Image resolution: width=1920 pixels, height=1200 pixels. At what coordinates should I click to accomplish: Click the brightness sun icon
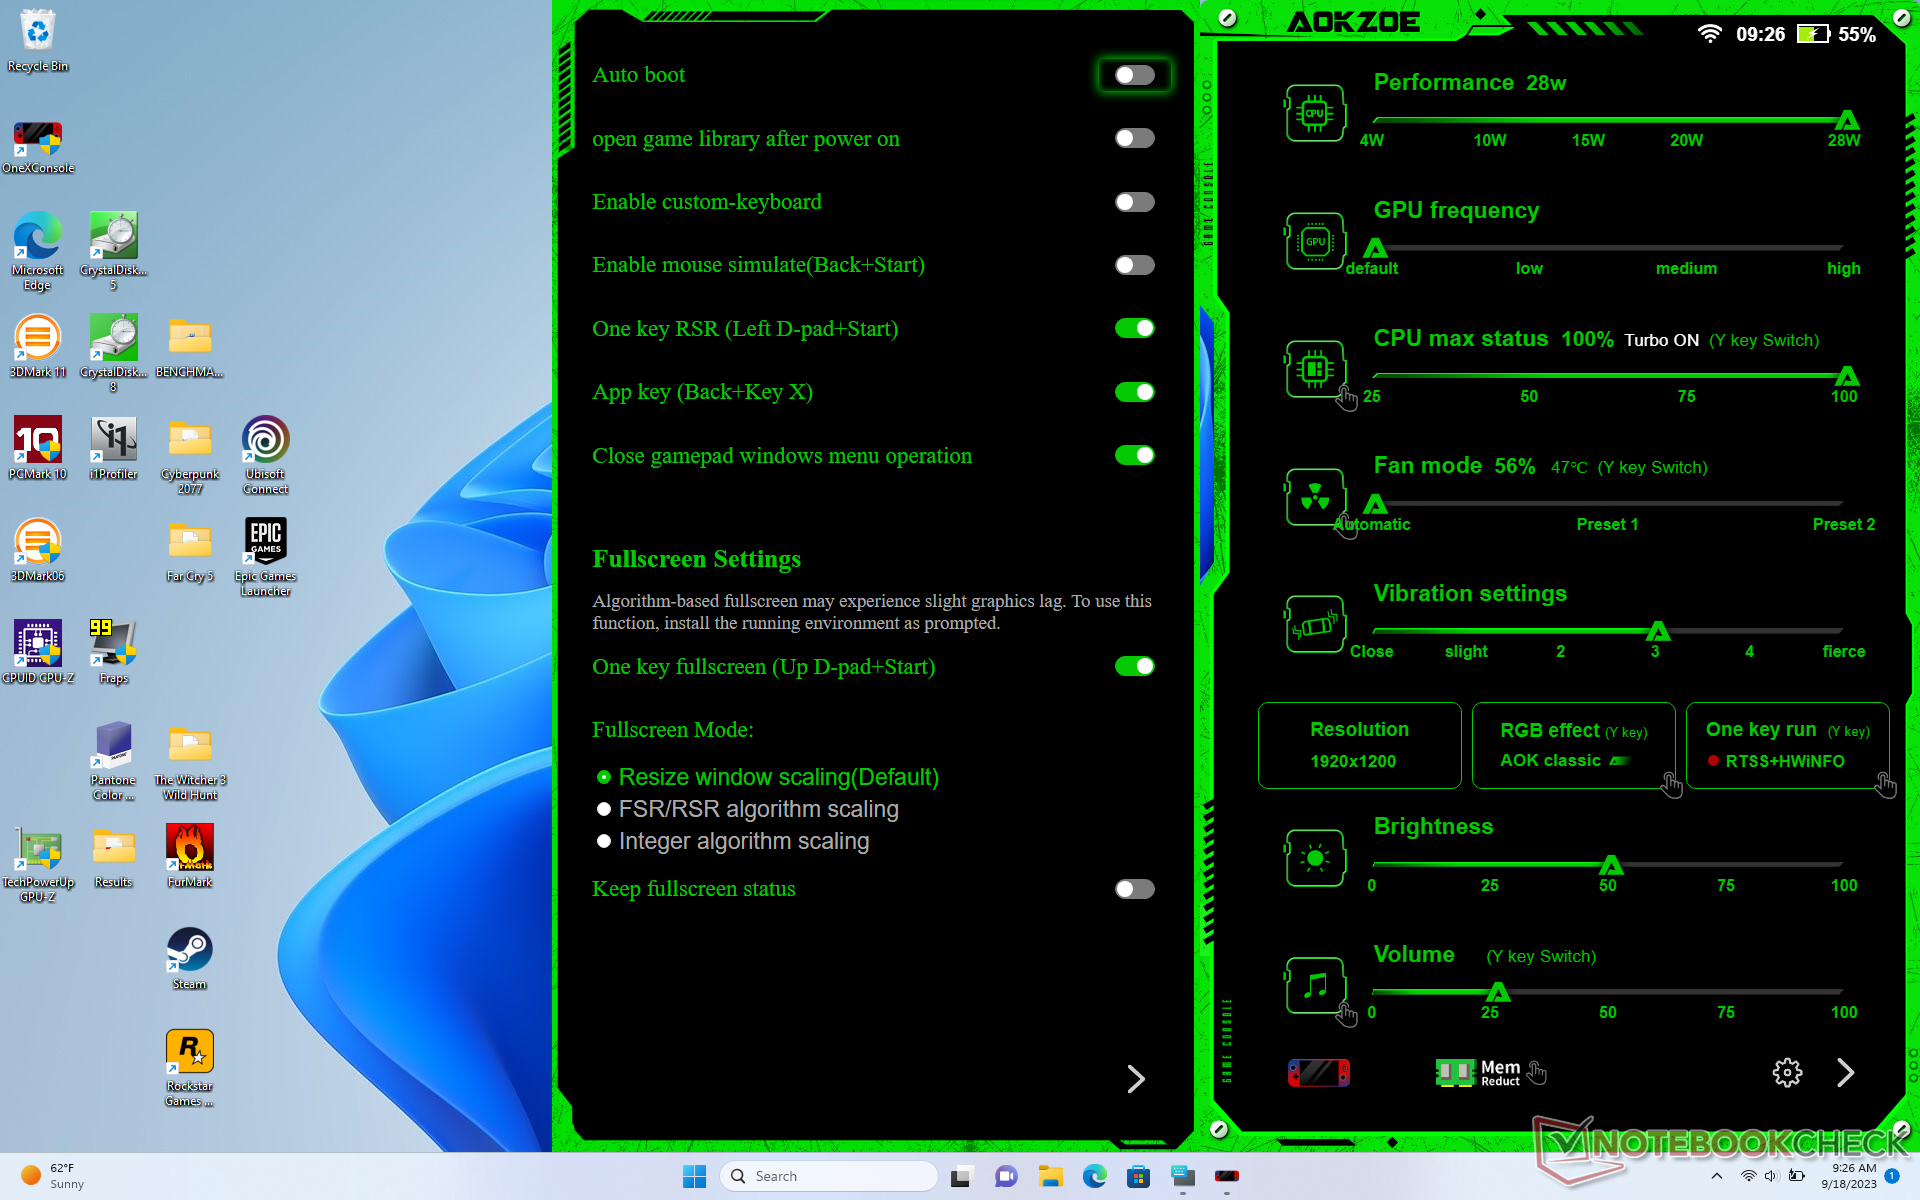[x=1314, y=858]
